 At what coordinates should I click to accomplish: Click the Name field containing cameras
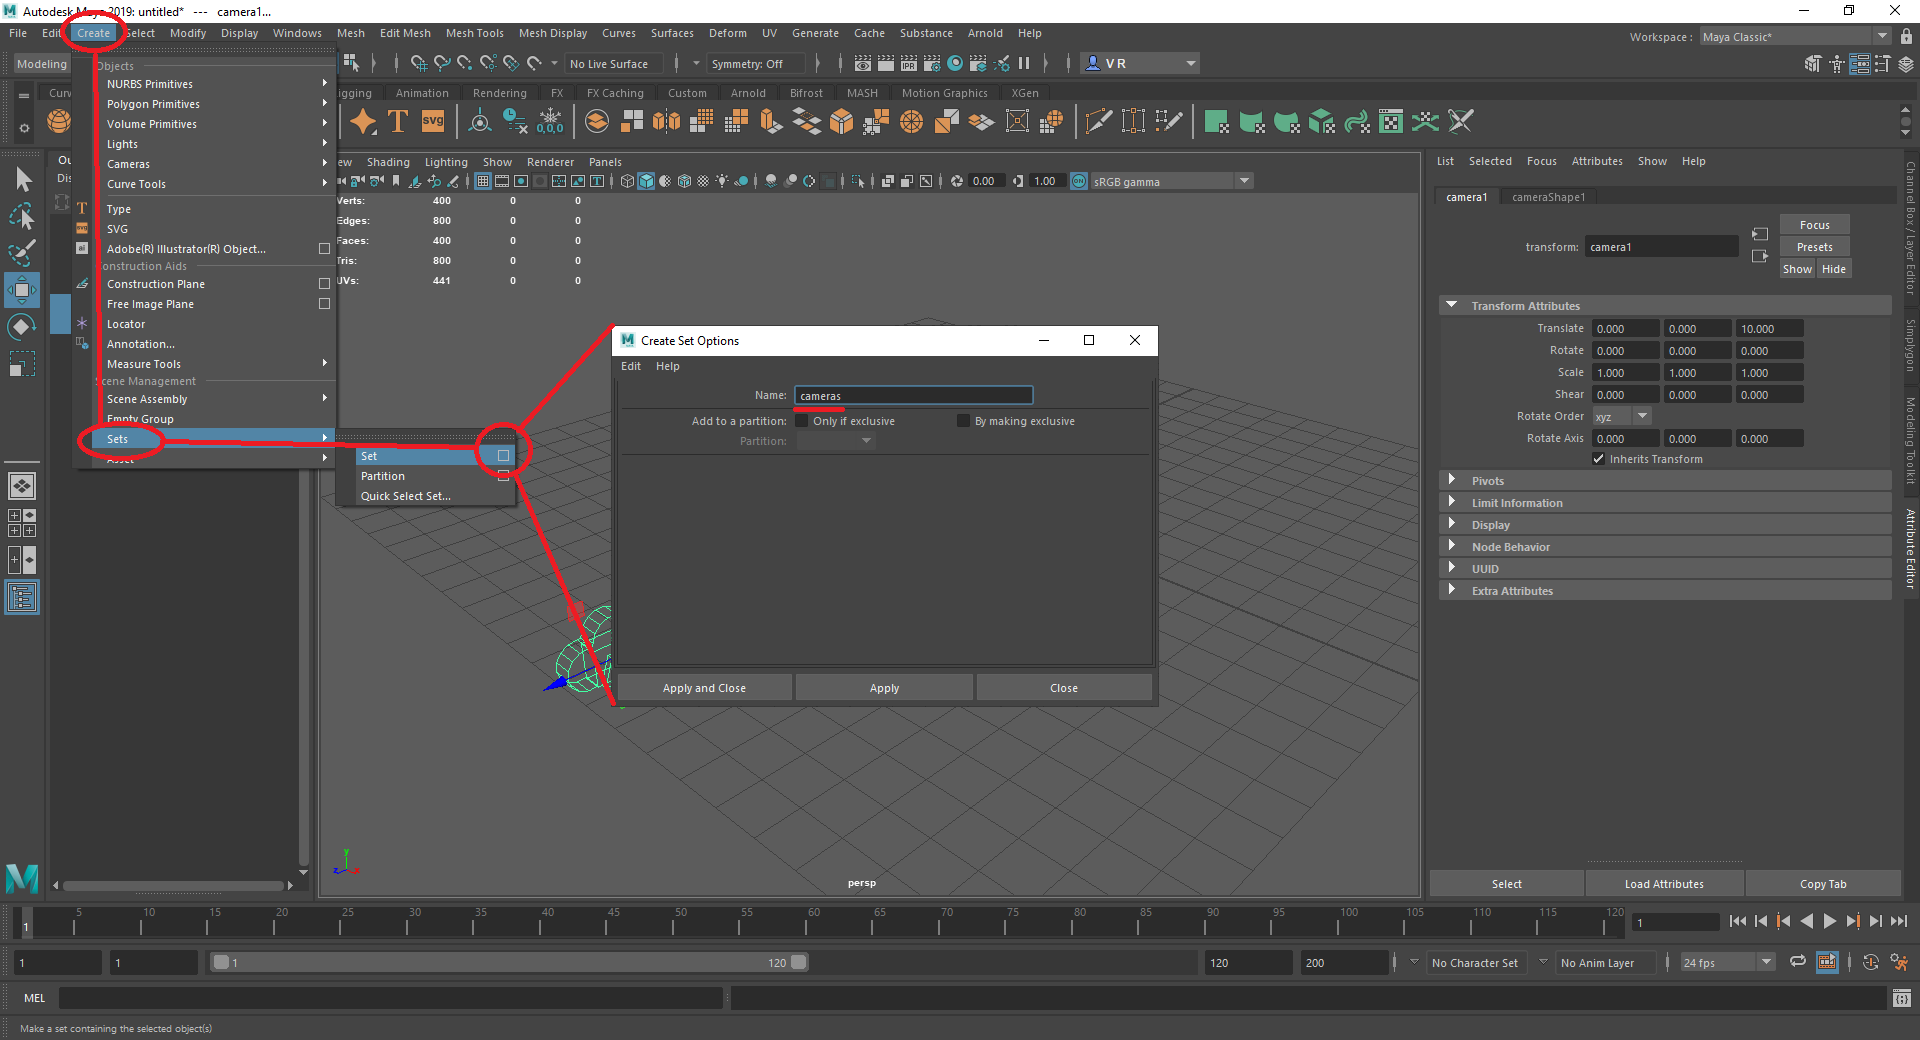pyautogui.click(x=912, y=395)
